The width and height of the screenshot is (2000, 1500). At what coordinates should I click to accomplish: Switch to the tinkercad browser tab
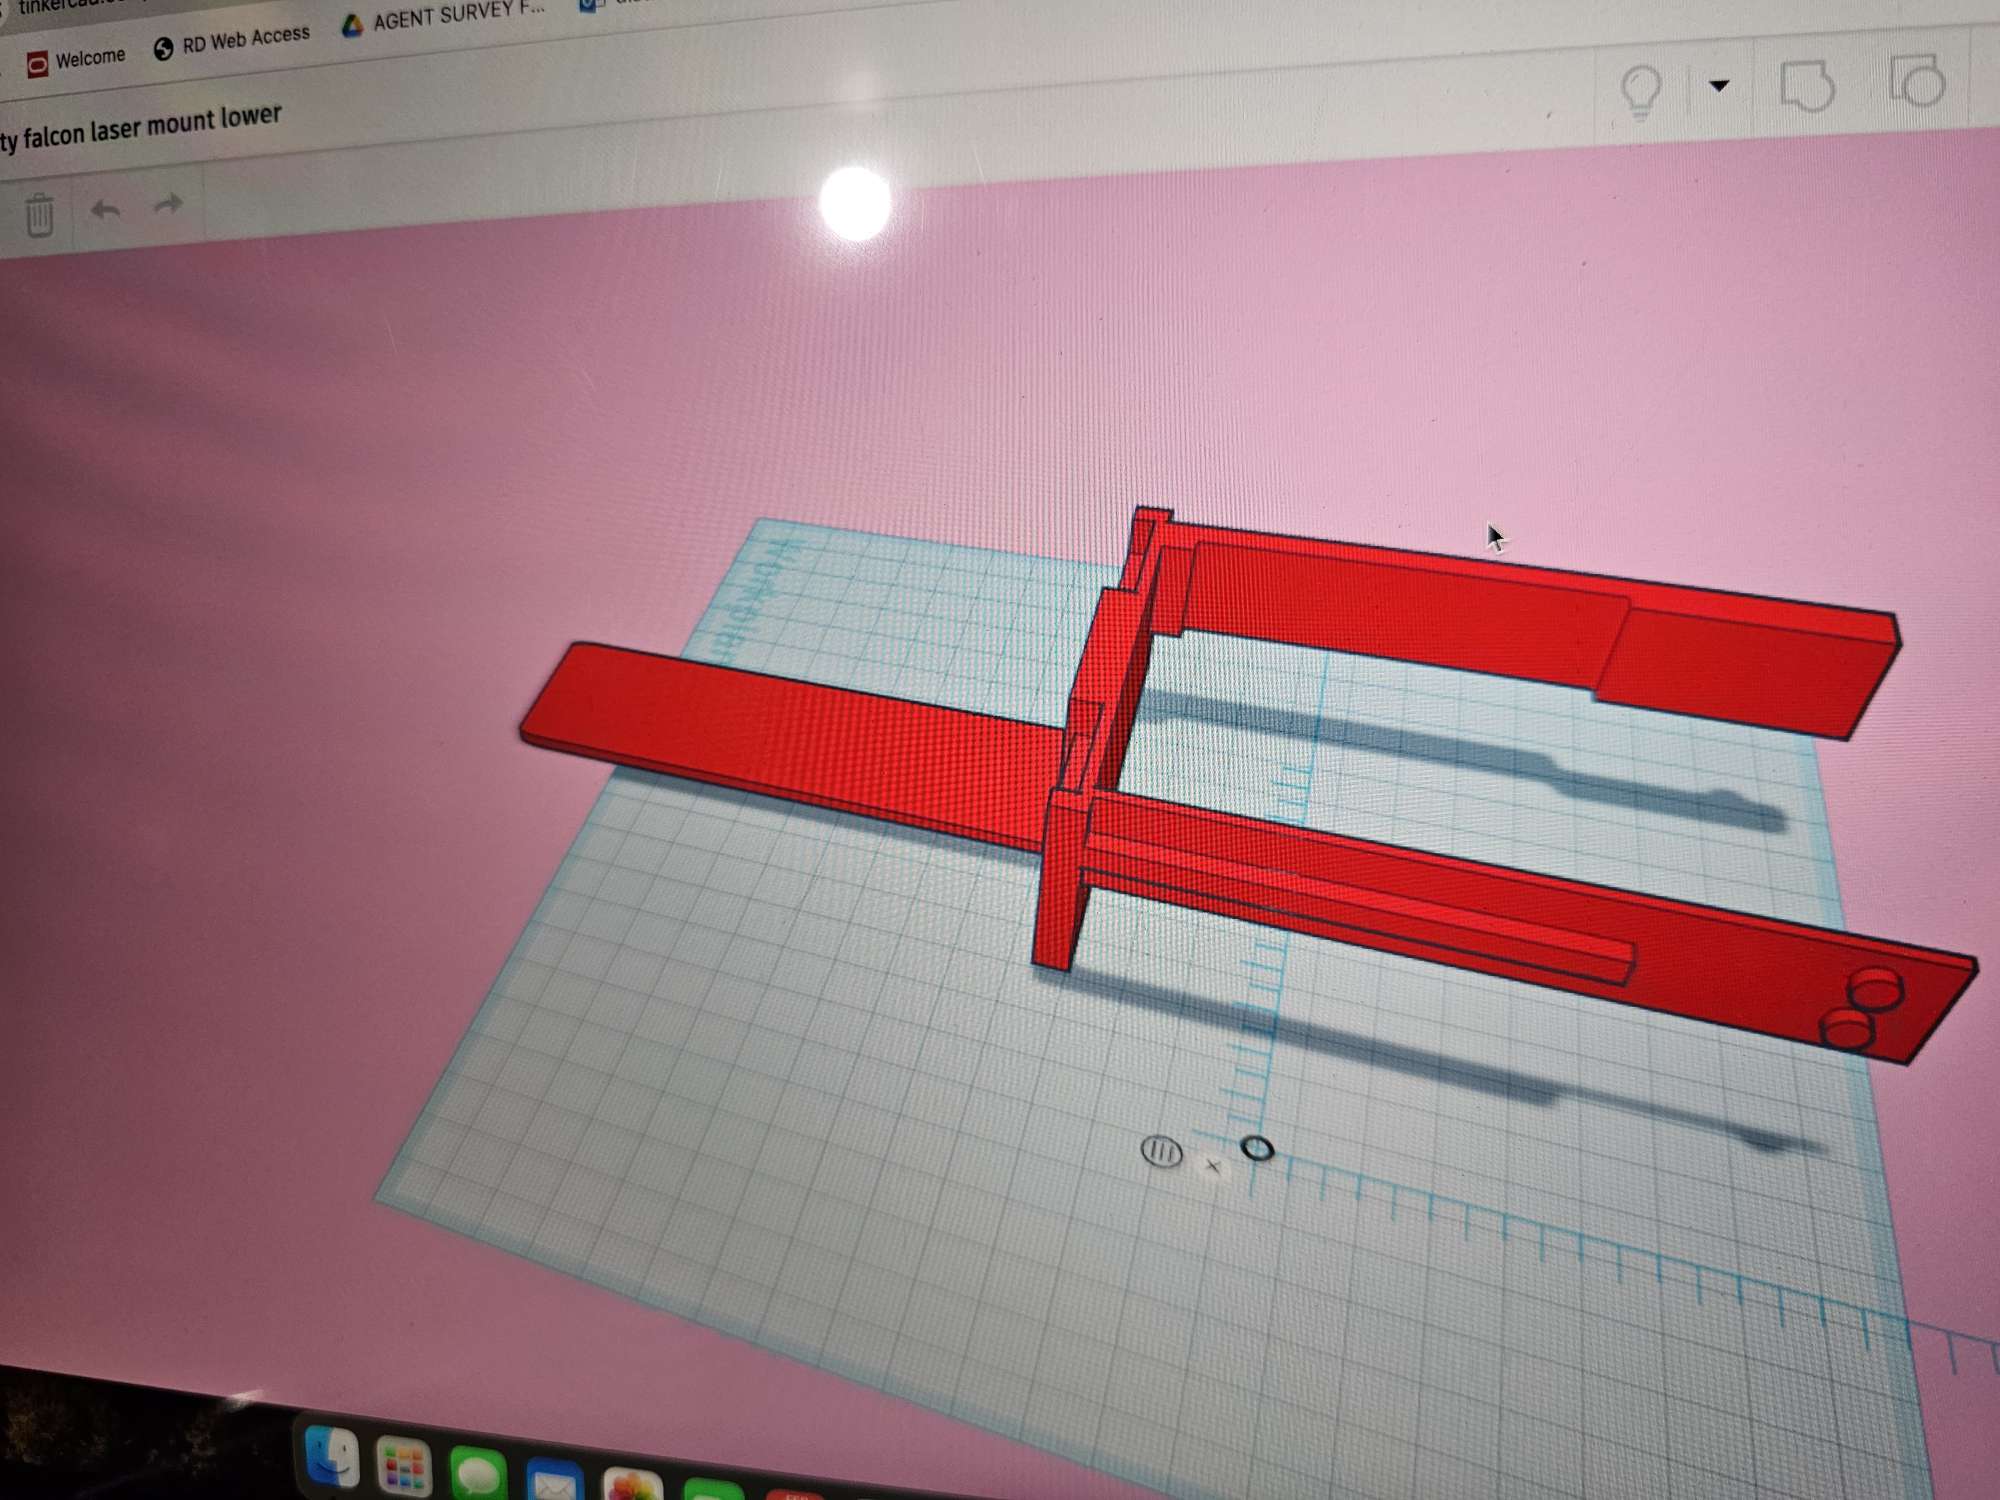click(x=60, y=8)
